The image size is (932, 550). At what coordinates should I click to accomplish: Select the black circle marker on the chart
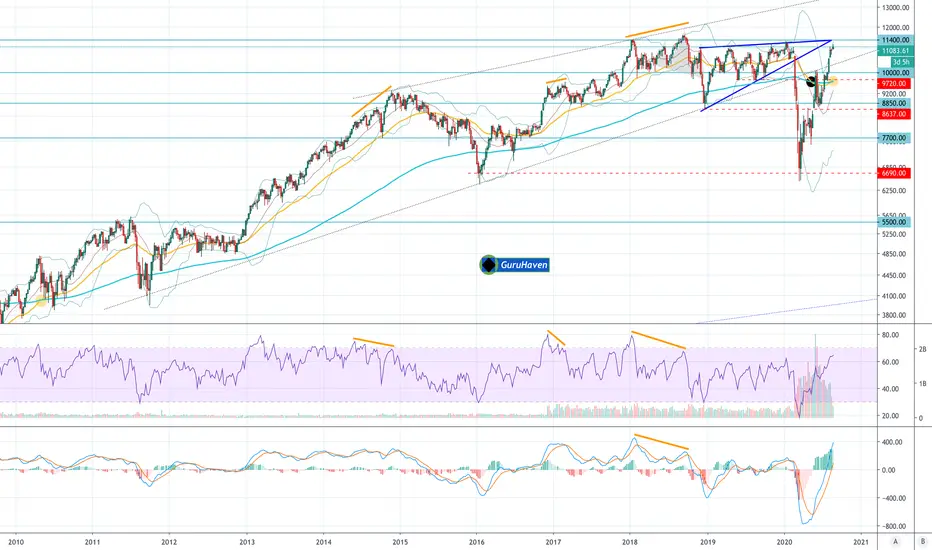pos(811,81)
